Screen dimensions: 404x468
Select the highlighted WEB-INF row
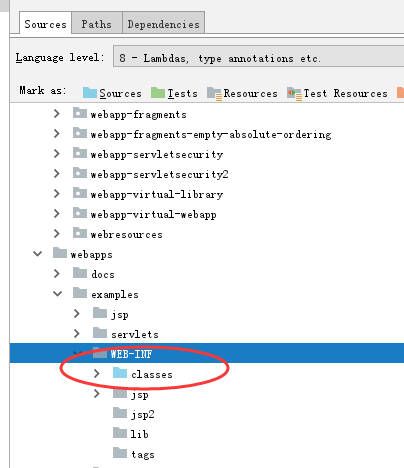207,353
